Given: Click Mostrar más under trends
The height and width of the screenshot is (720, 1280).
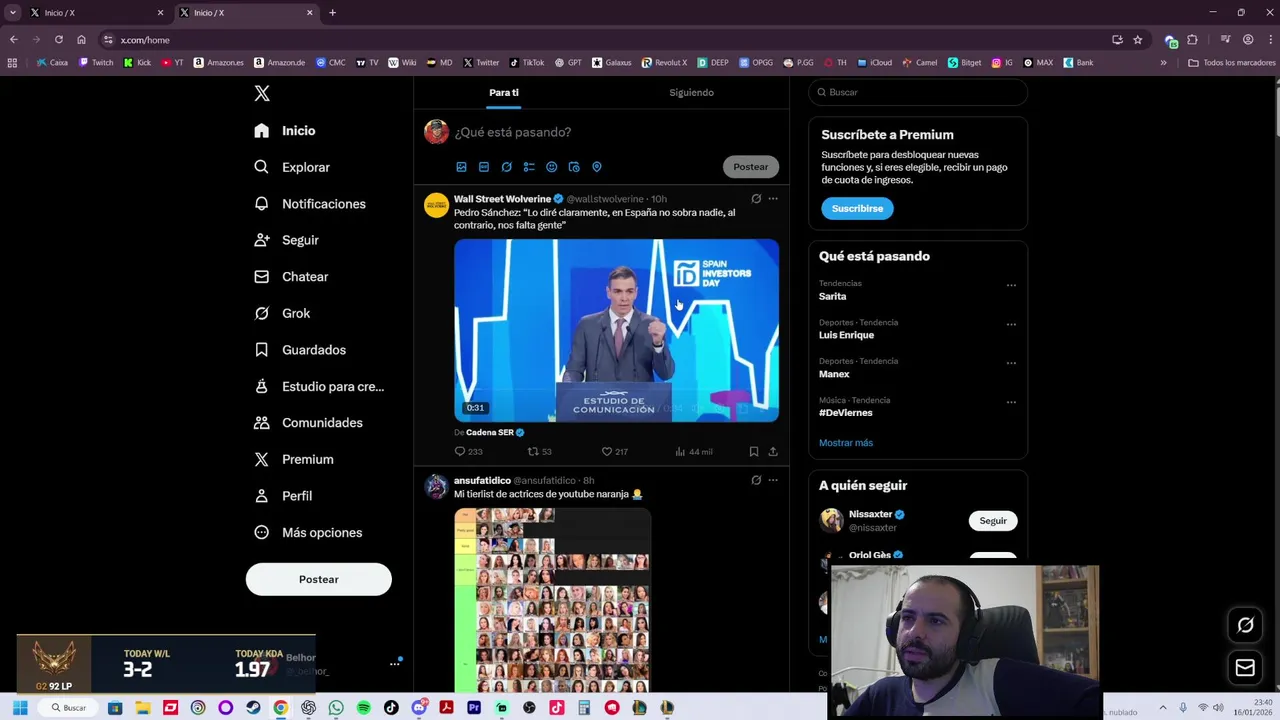Looking at the screenshot, I should click(846, 443).
